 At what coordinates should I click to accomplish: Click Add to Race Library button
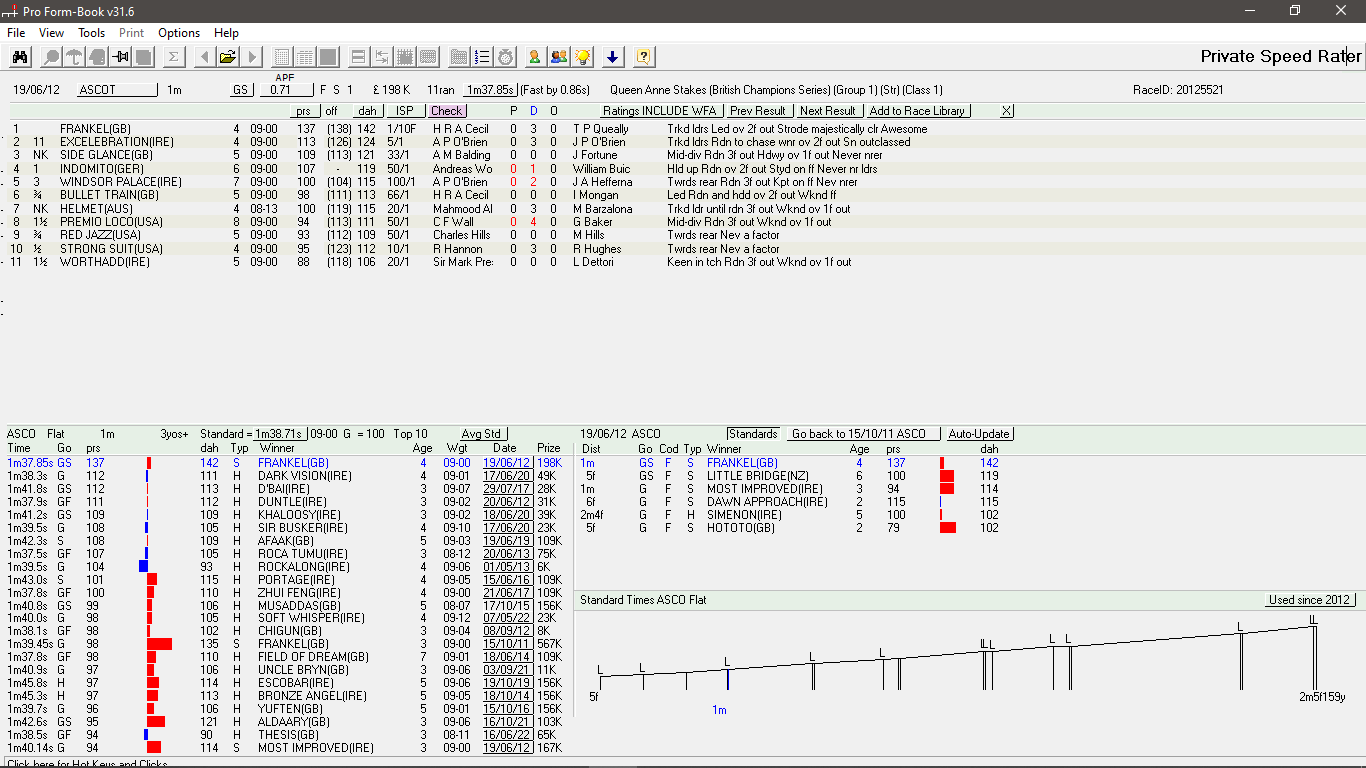tap(917, 111)
